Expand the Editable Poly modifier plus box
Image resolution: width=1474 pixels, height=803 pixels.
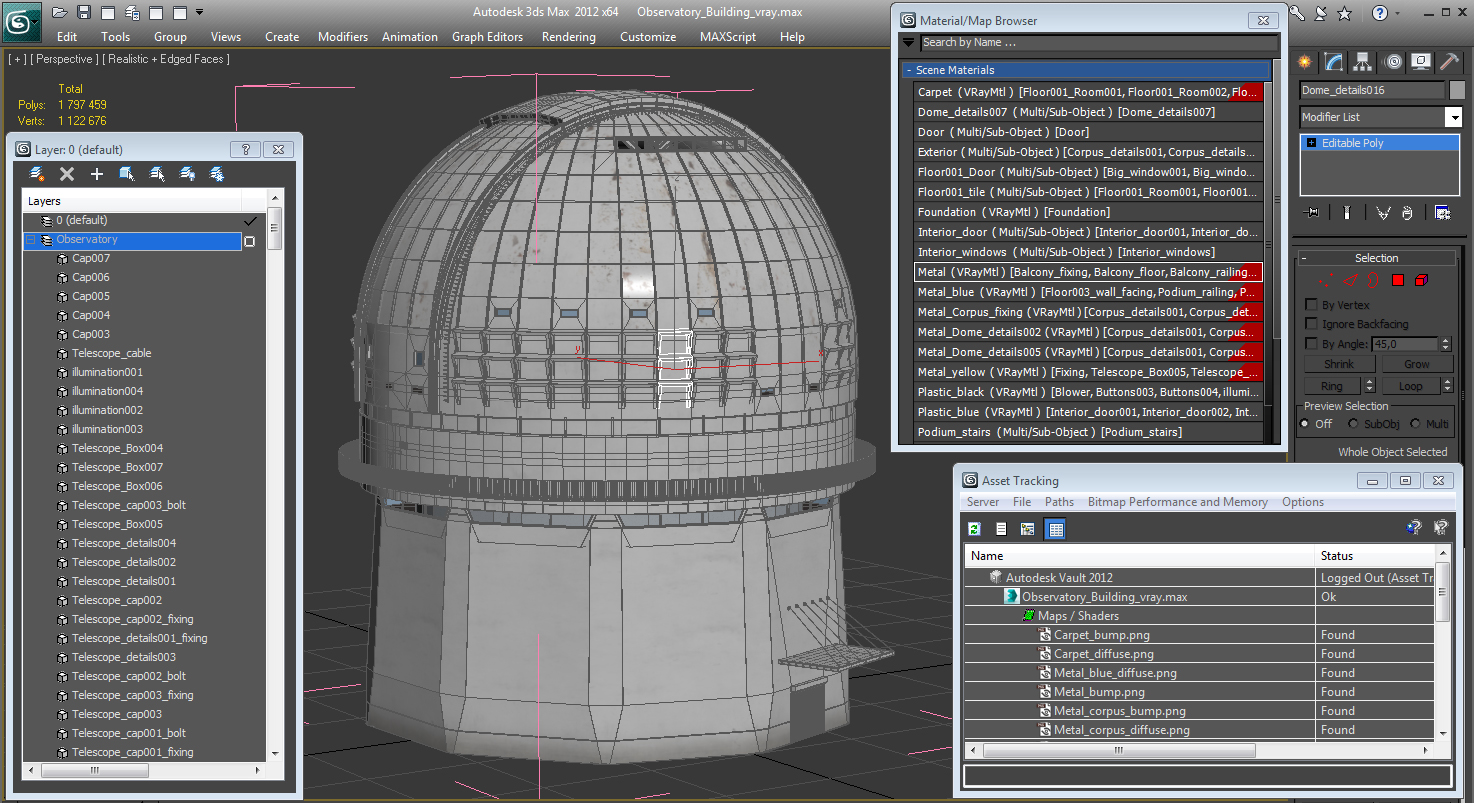(x=1311, y=143)
